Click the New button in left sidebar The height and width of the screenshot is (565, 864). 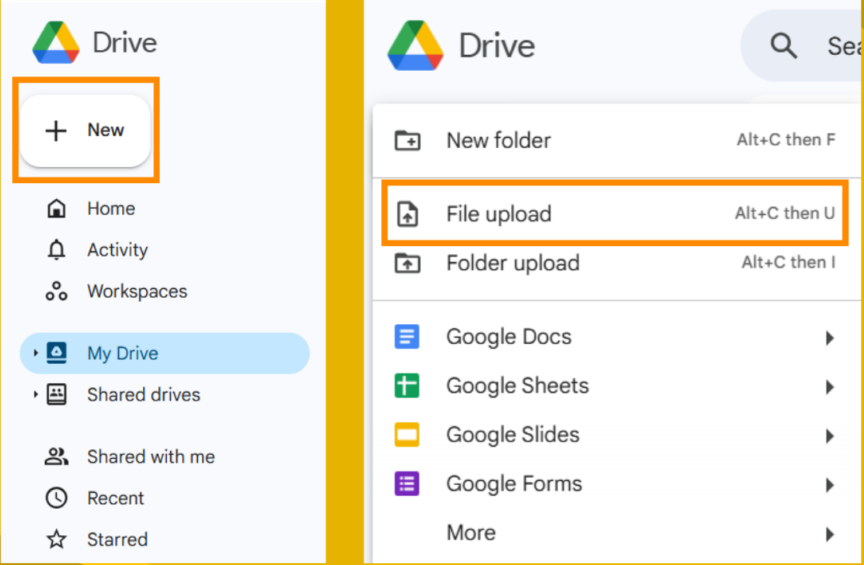pos(85,131)
